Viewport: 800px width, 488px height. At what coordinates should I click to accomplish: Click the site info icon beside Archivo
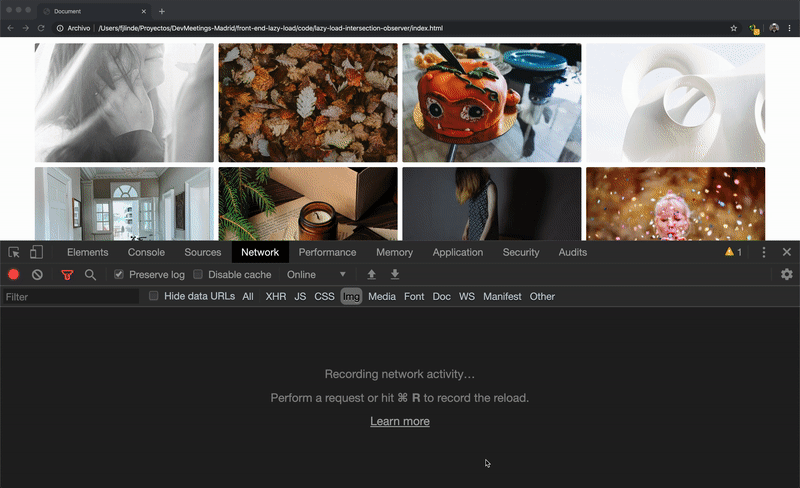(x=60, y=28)
